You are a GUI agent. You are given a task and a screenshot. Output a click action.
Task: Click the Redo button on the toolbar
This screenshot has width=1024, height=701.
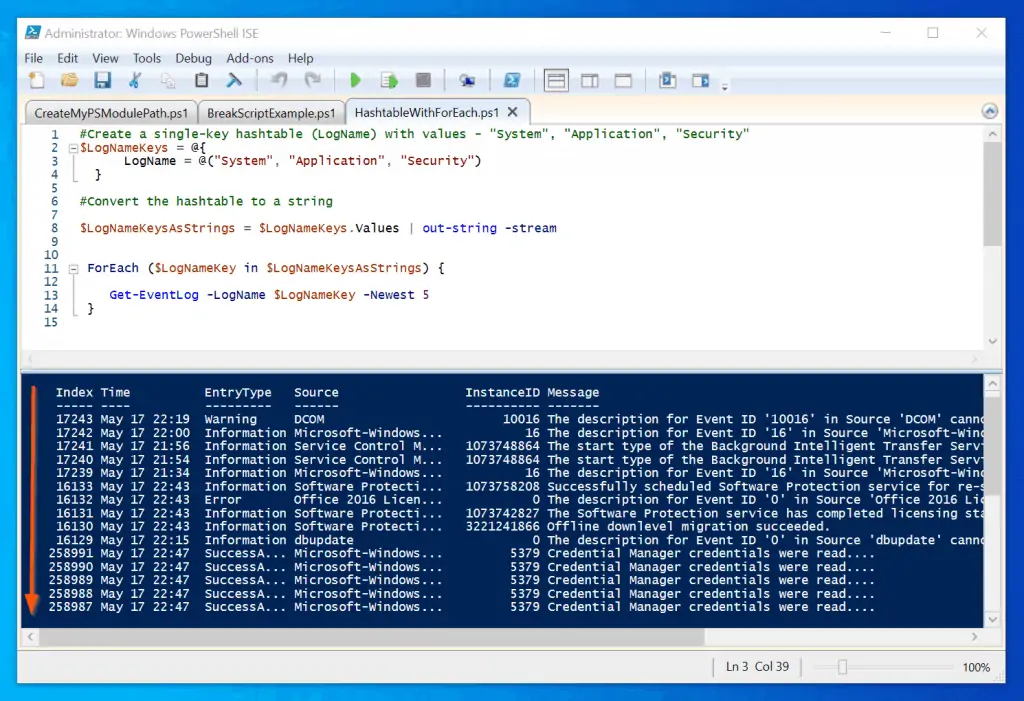tap(314, 80)
